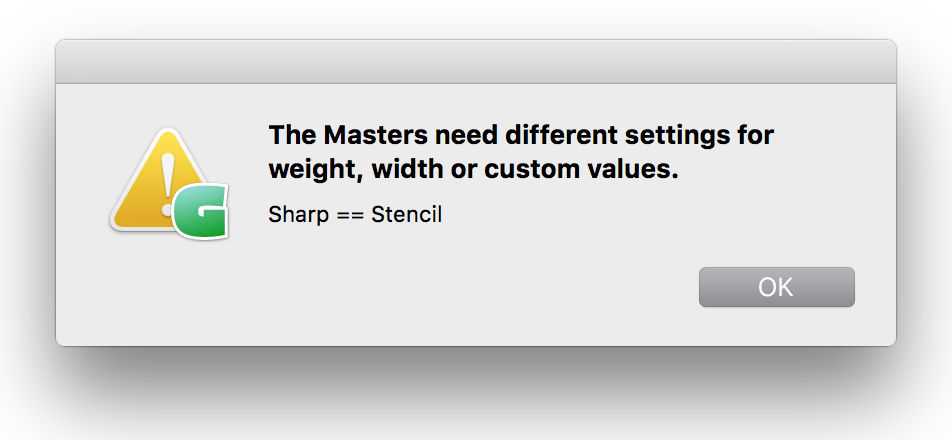952x440 pixels.
Task: Click the '==' operator in the message
Action: pyautogui.click(x=347, y=214)
